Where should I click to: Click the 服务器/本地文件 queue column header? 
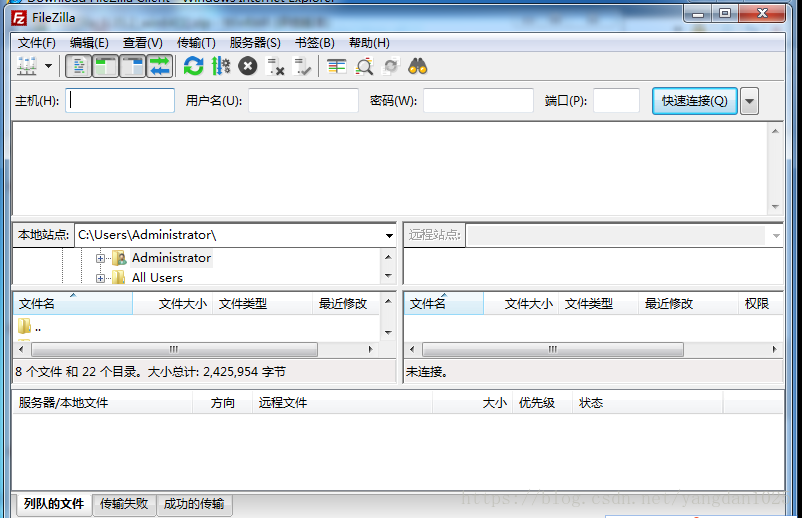[x=102, y=403]
